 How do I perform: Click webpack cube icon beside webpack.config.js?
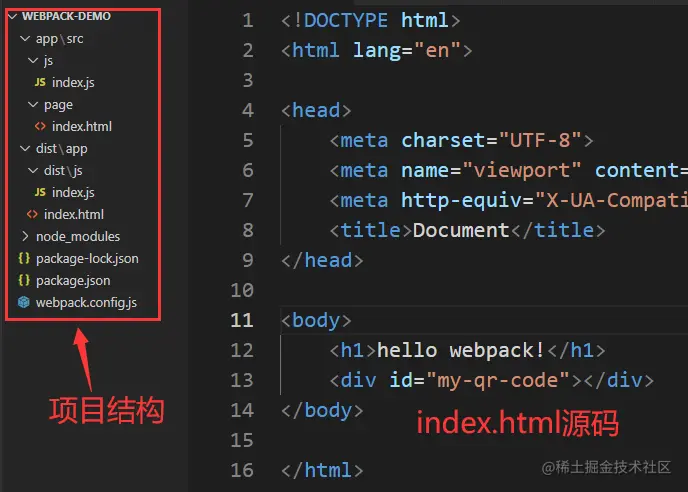24,302
